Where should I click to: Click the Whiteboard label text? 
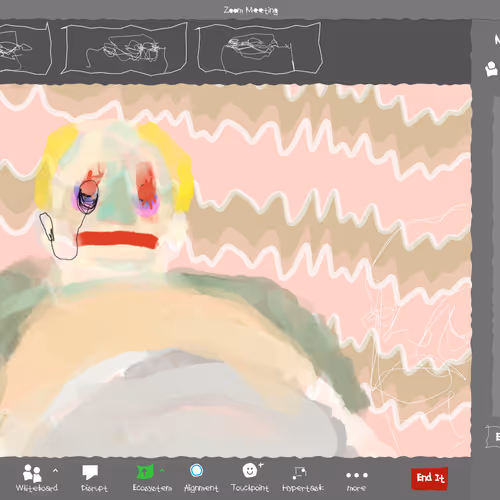[x=37, y=488]
